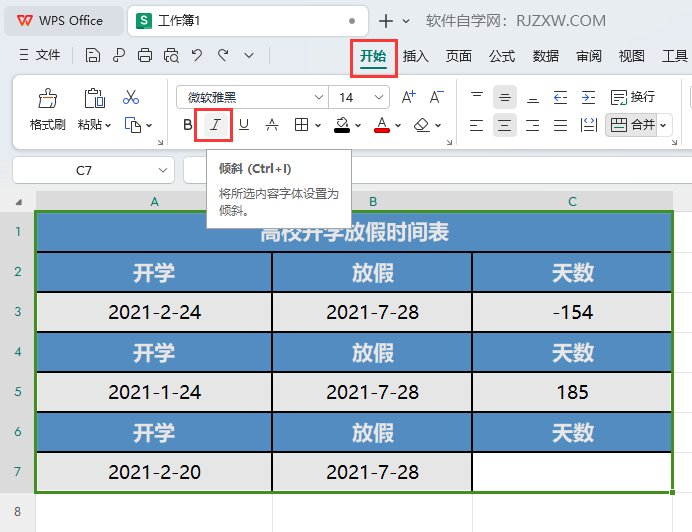This screenshot has height=532, width=692.
Task: Align cell text to the left
Action: click(477, 126)
